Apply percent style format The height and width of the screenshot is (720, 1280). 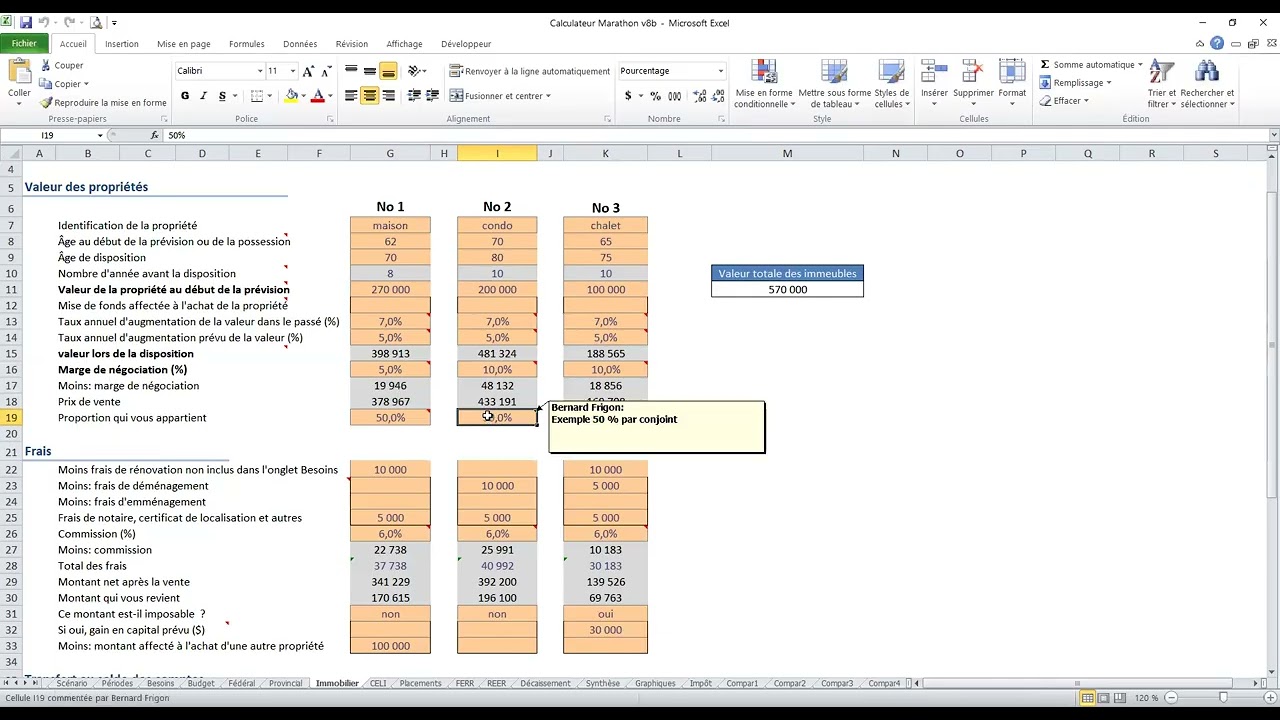click(x=655, y=96)
